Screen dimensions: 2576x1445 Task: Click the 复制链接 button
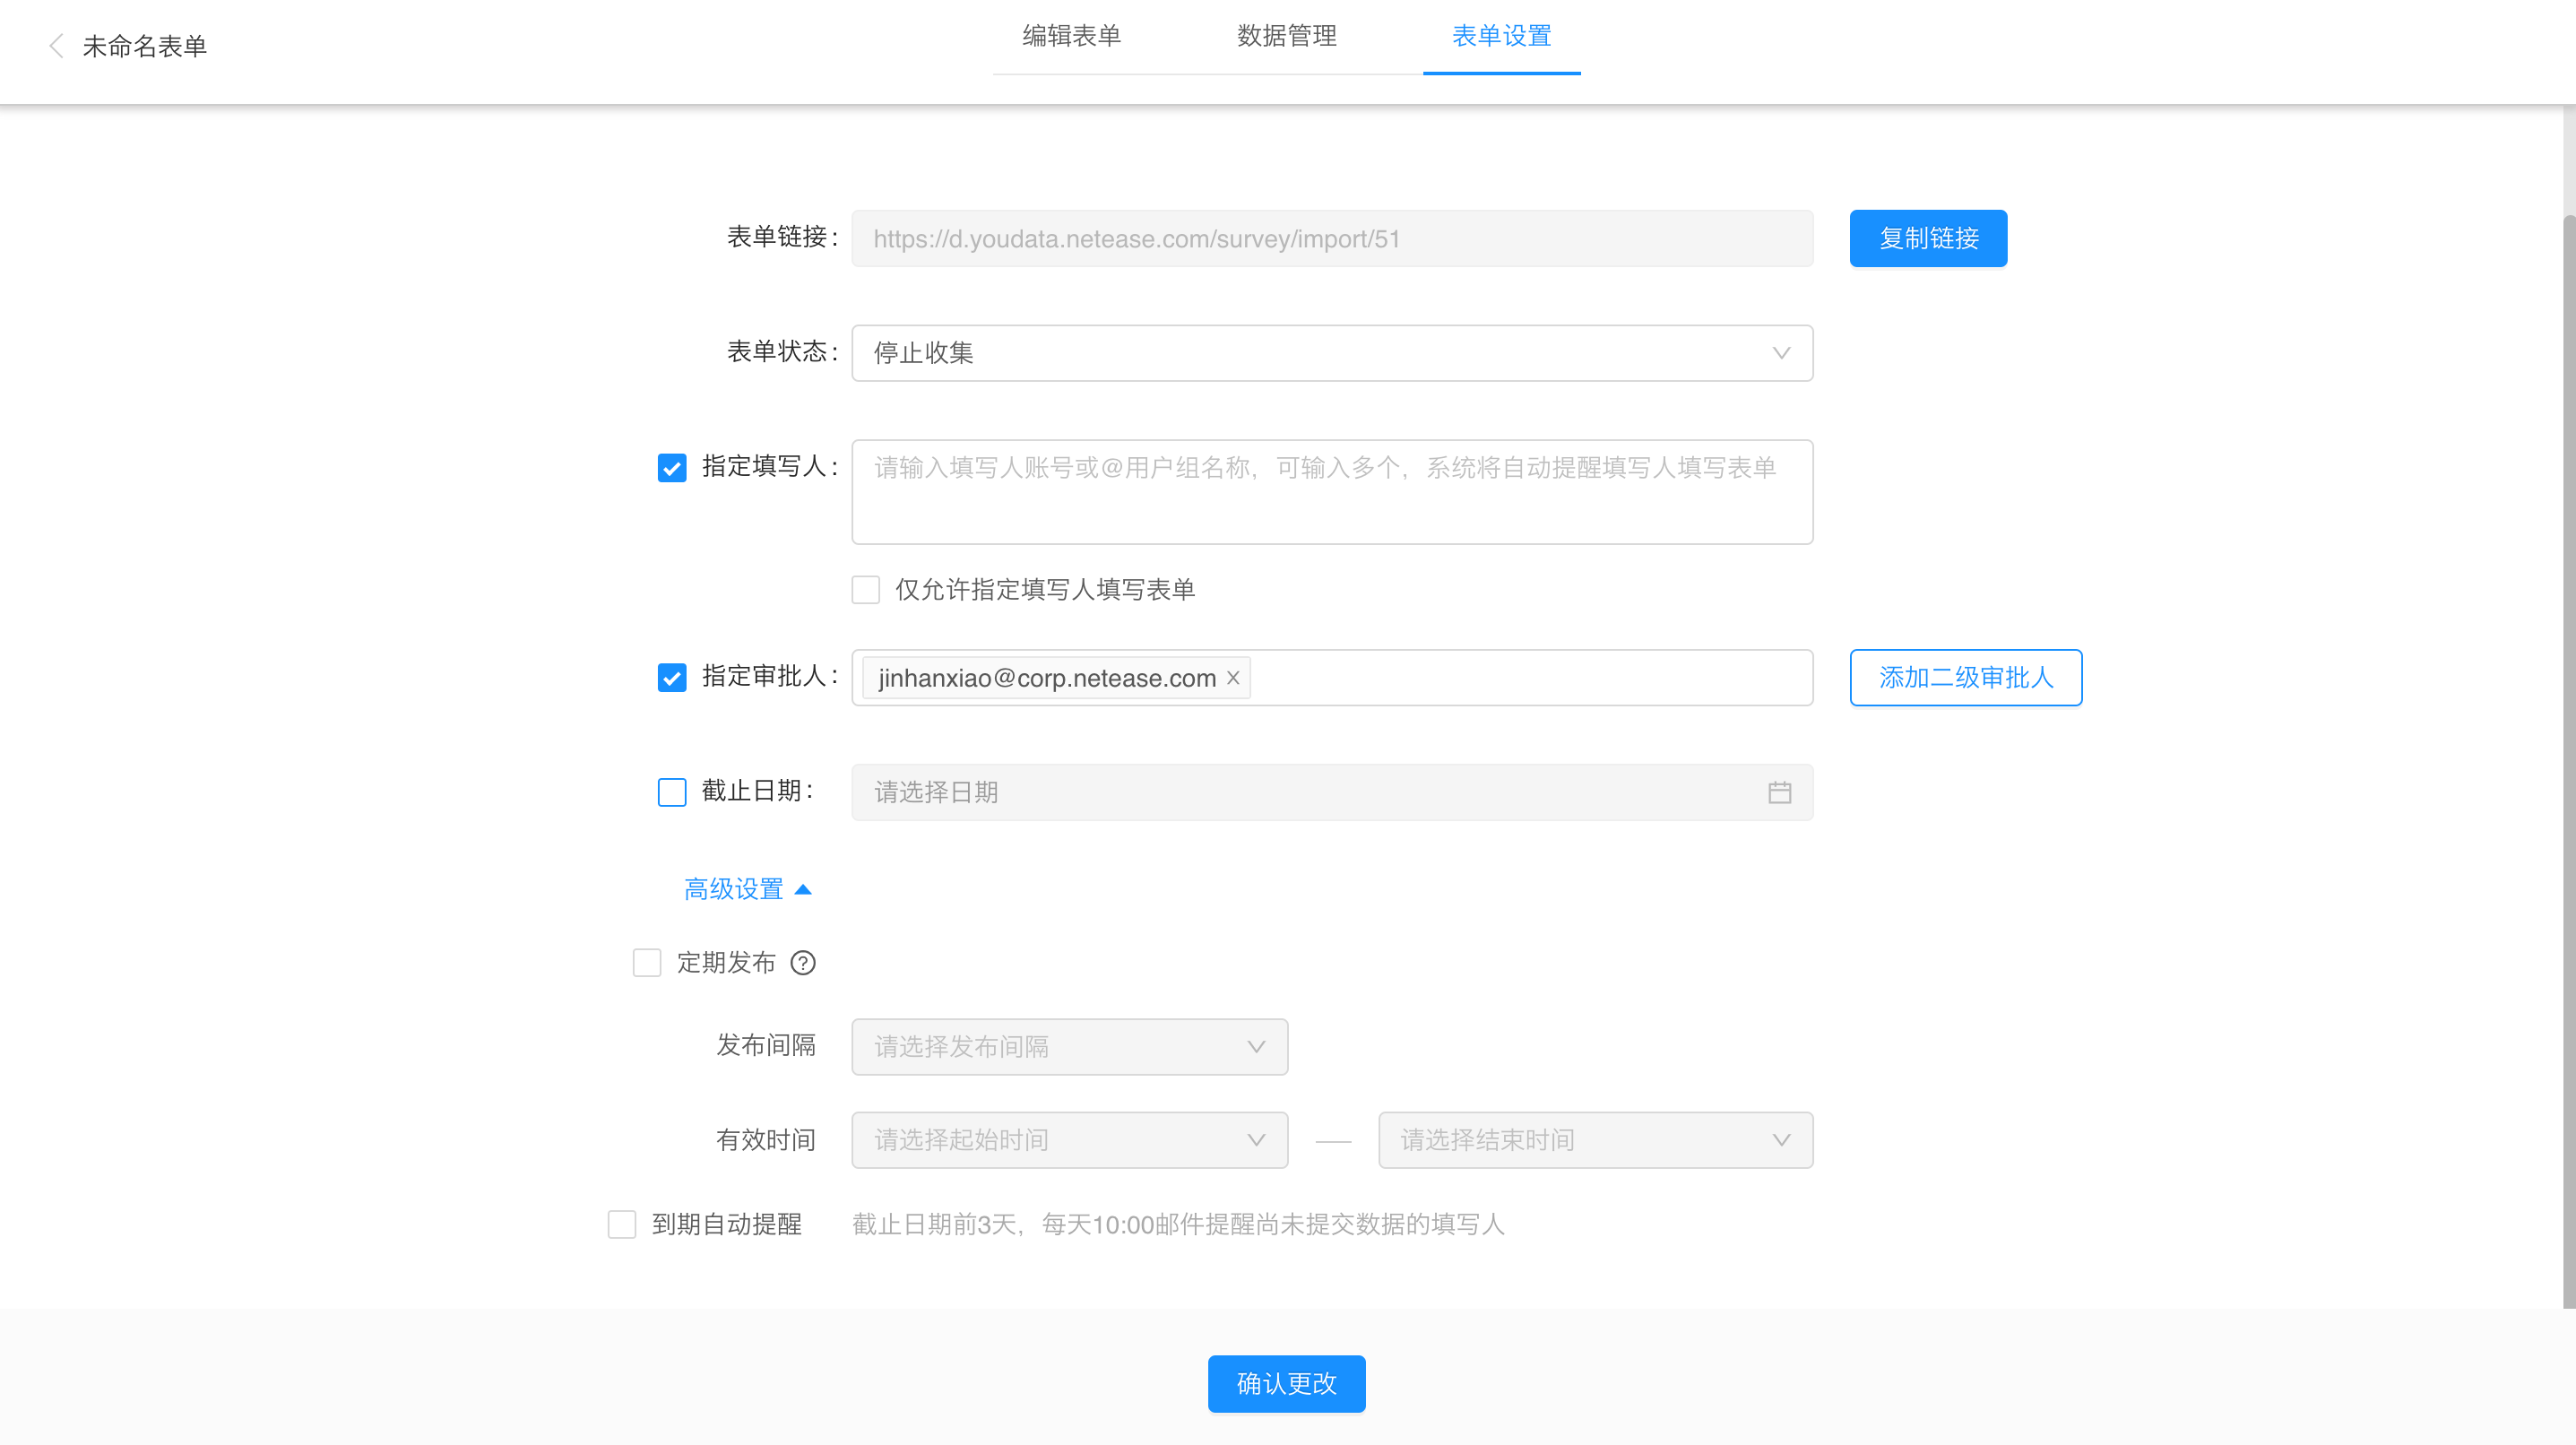point(1927,238)
